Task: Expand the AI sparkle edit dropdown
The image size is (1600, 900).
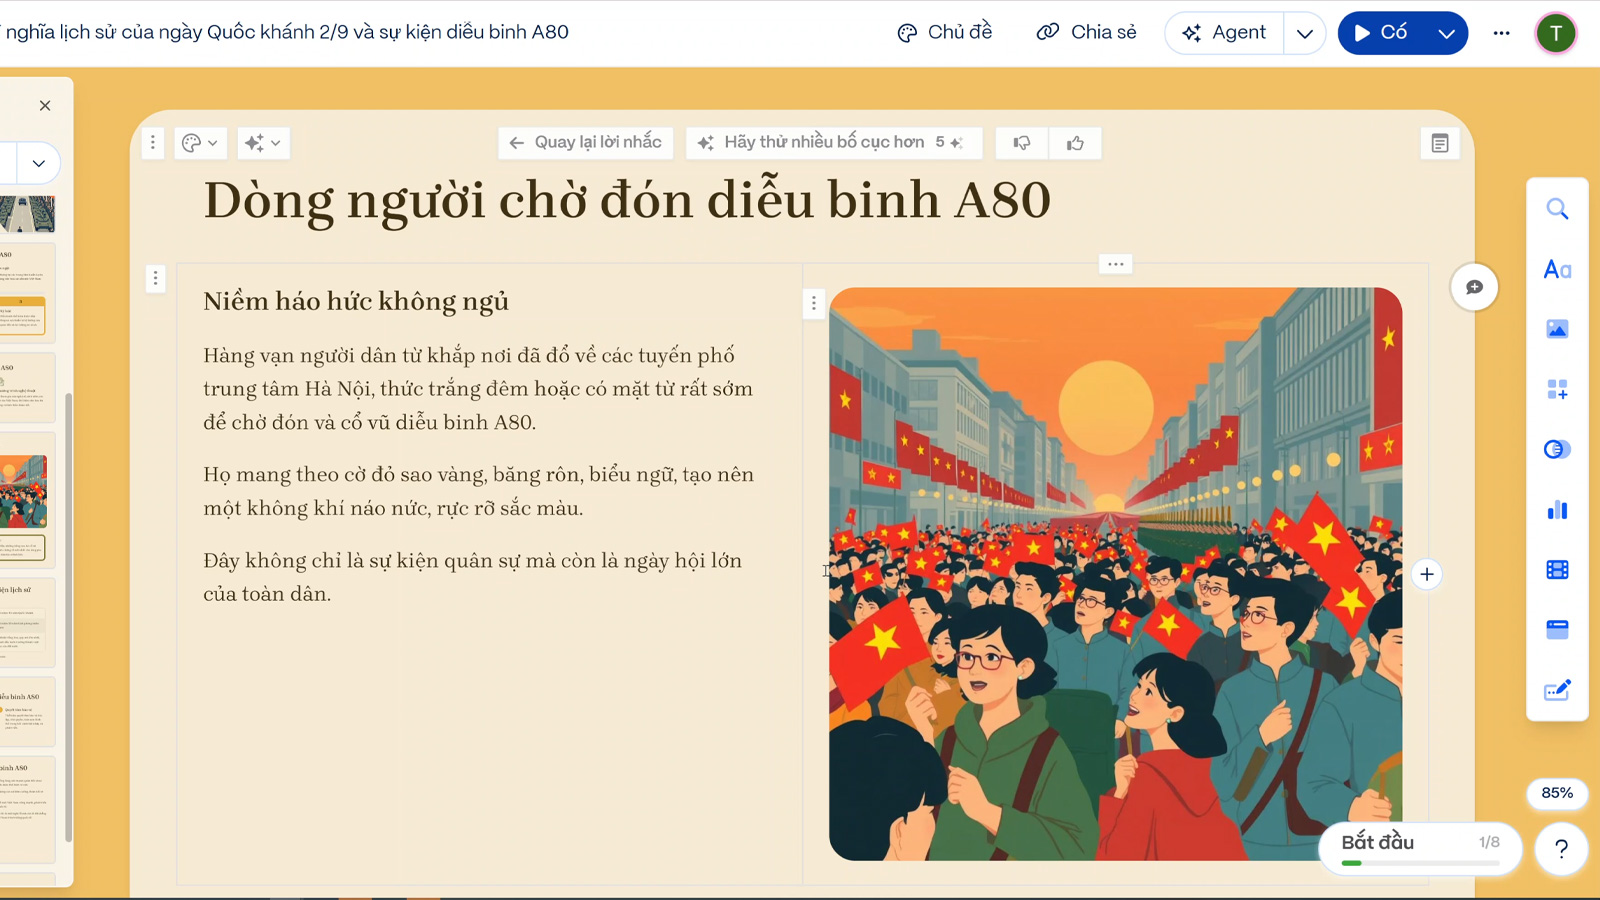Action: point(263,143)
